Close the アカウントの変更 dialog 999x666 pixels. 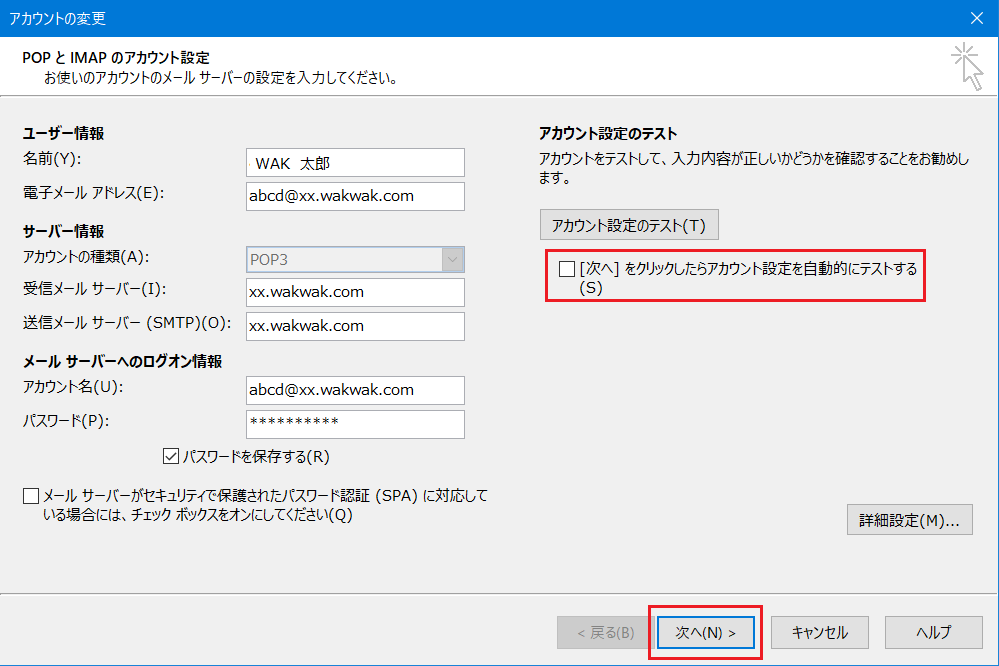click(976, 18)
